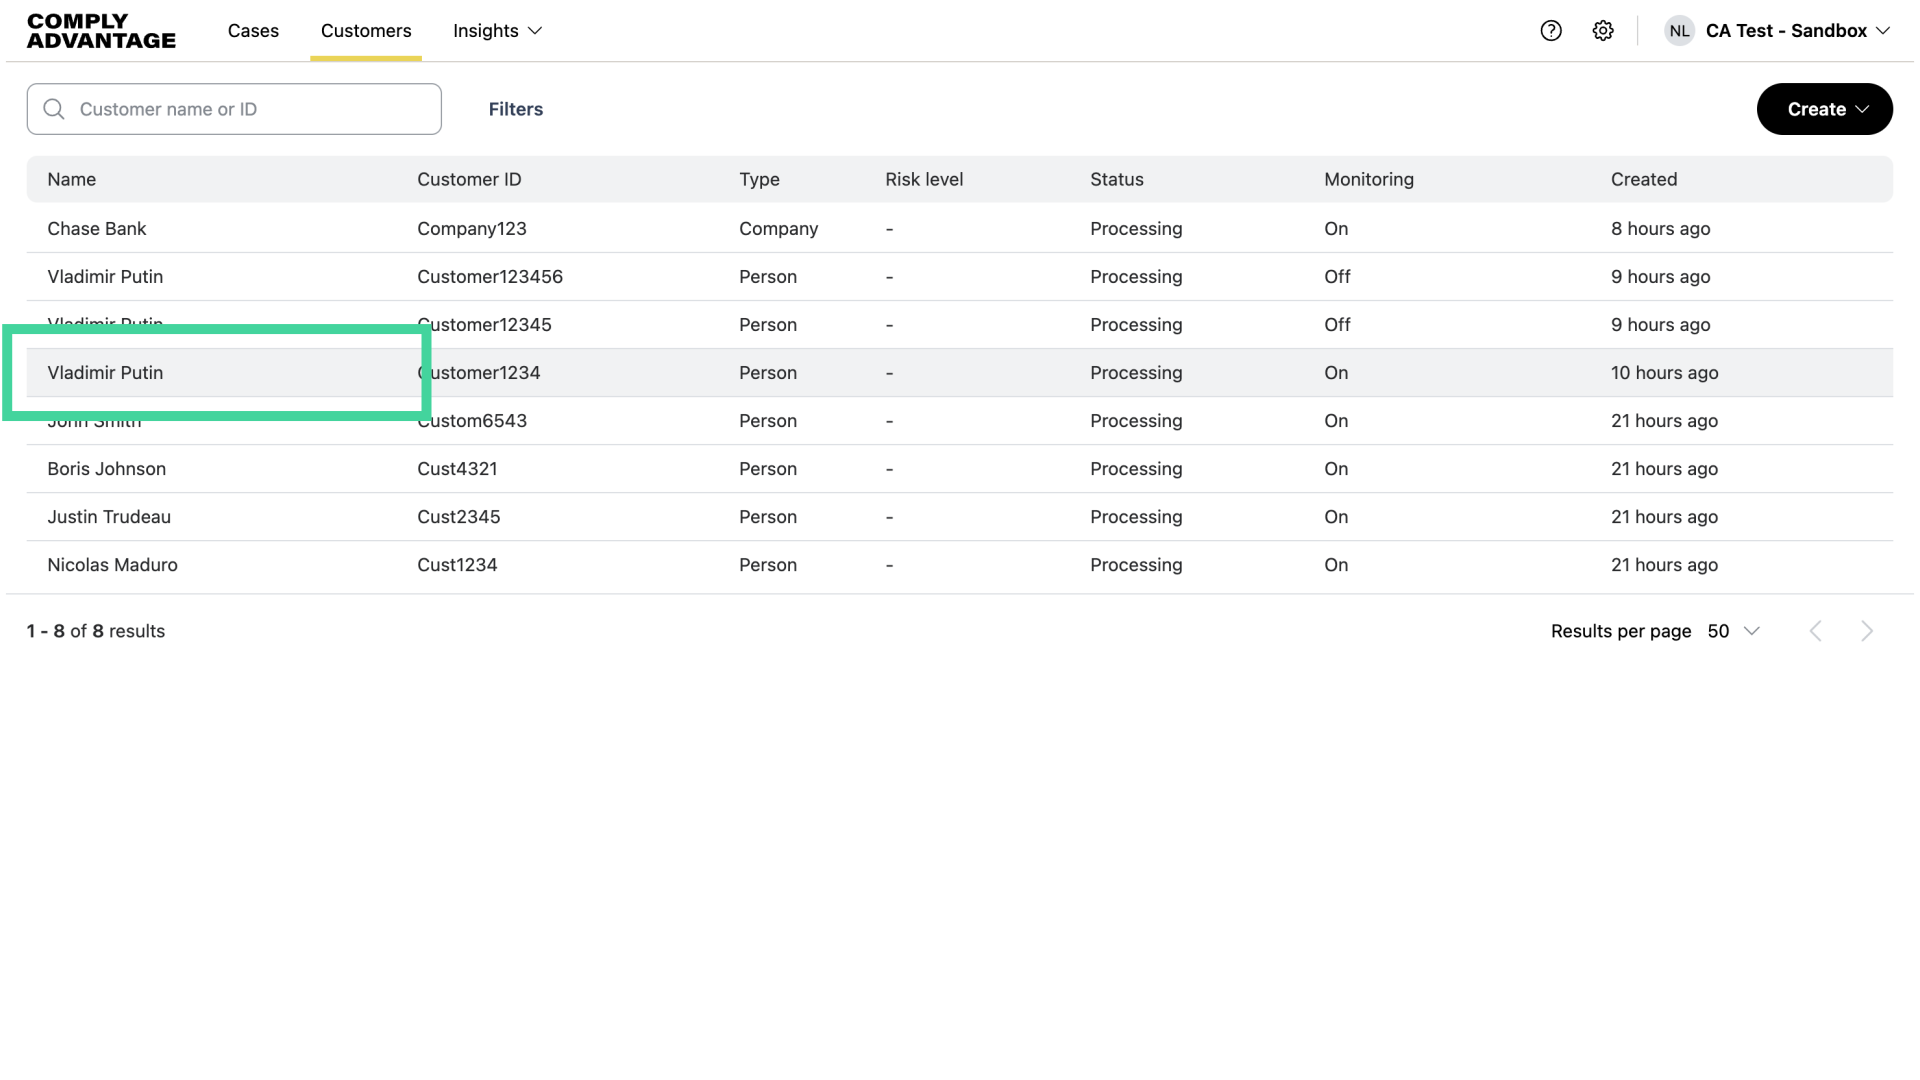Open Boris Johnson customer record
Screen dimensions: 1920x1080
click(107, 469)
